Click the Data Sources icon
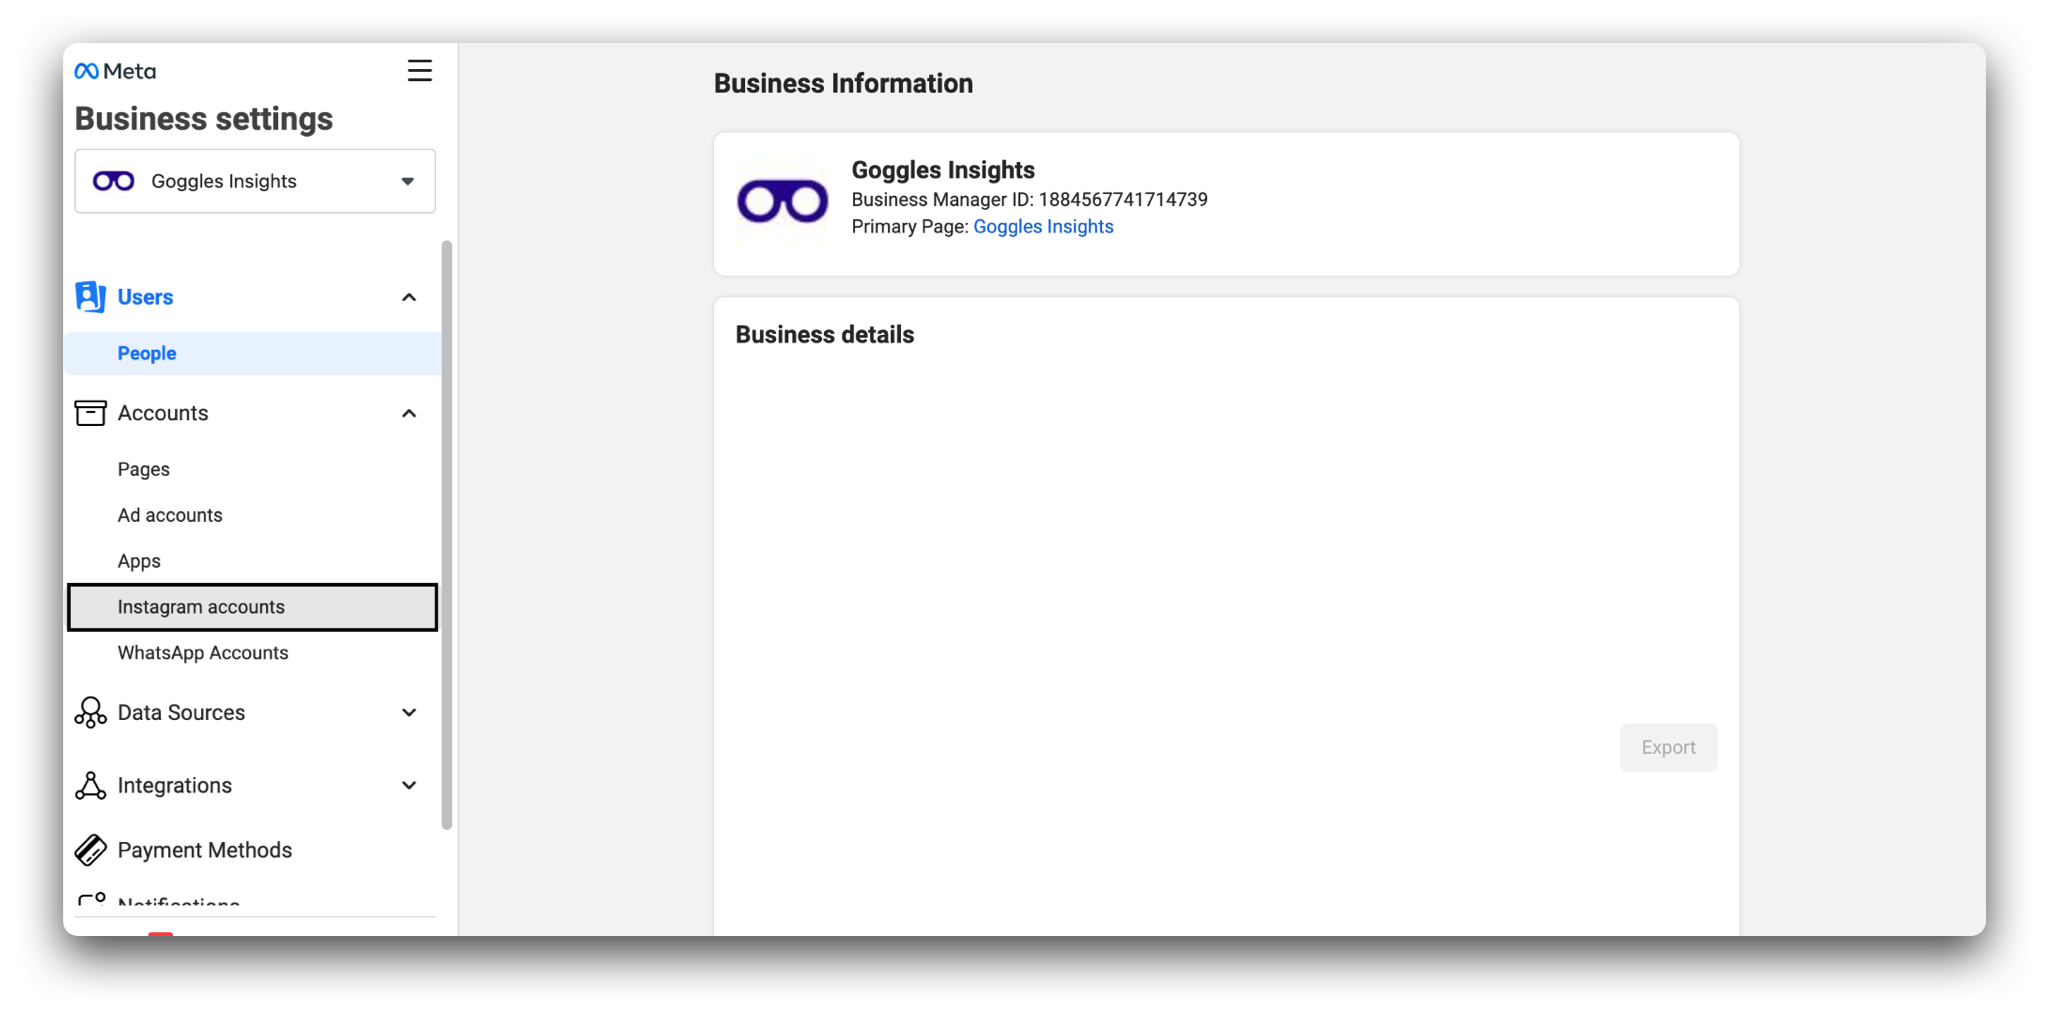The width and height of the screenshot is (2048, 1020). tap(90, 713)
